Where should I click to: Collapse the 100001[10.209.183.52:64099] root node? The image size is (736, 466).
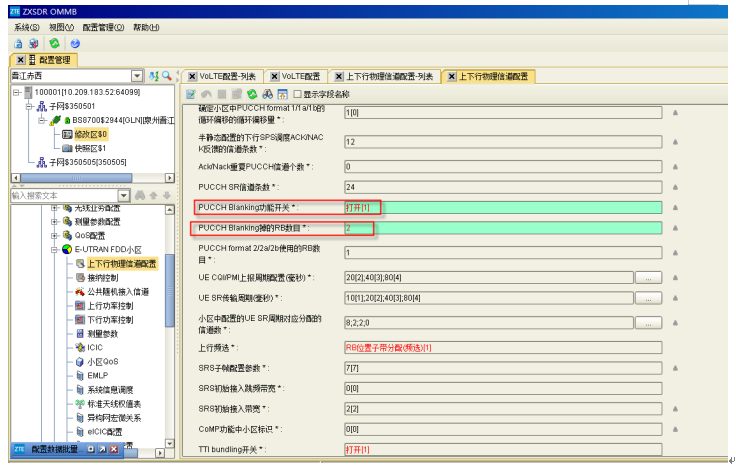(17, 92)
